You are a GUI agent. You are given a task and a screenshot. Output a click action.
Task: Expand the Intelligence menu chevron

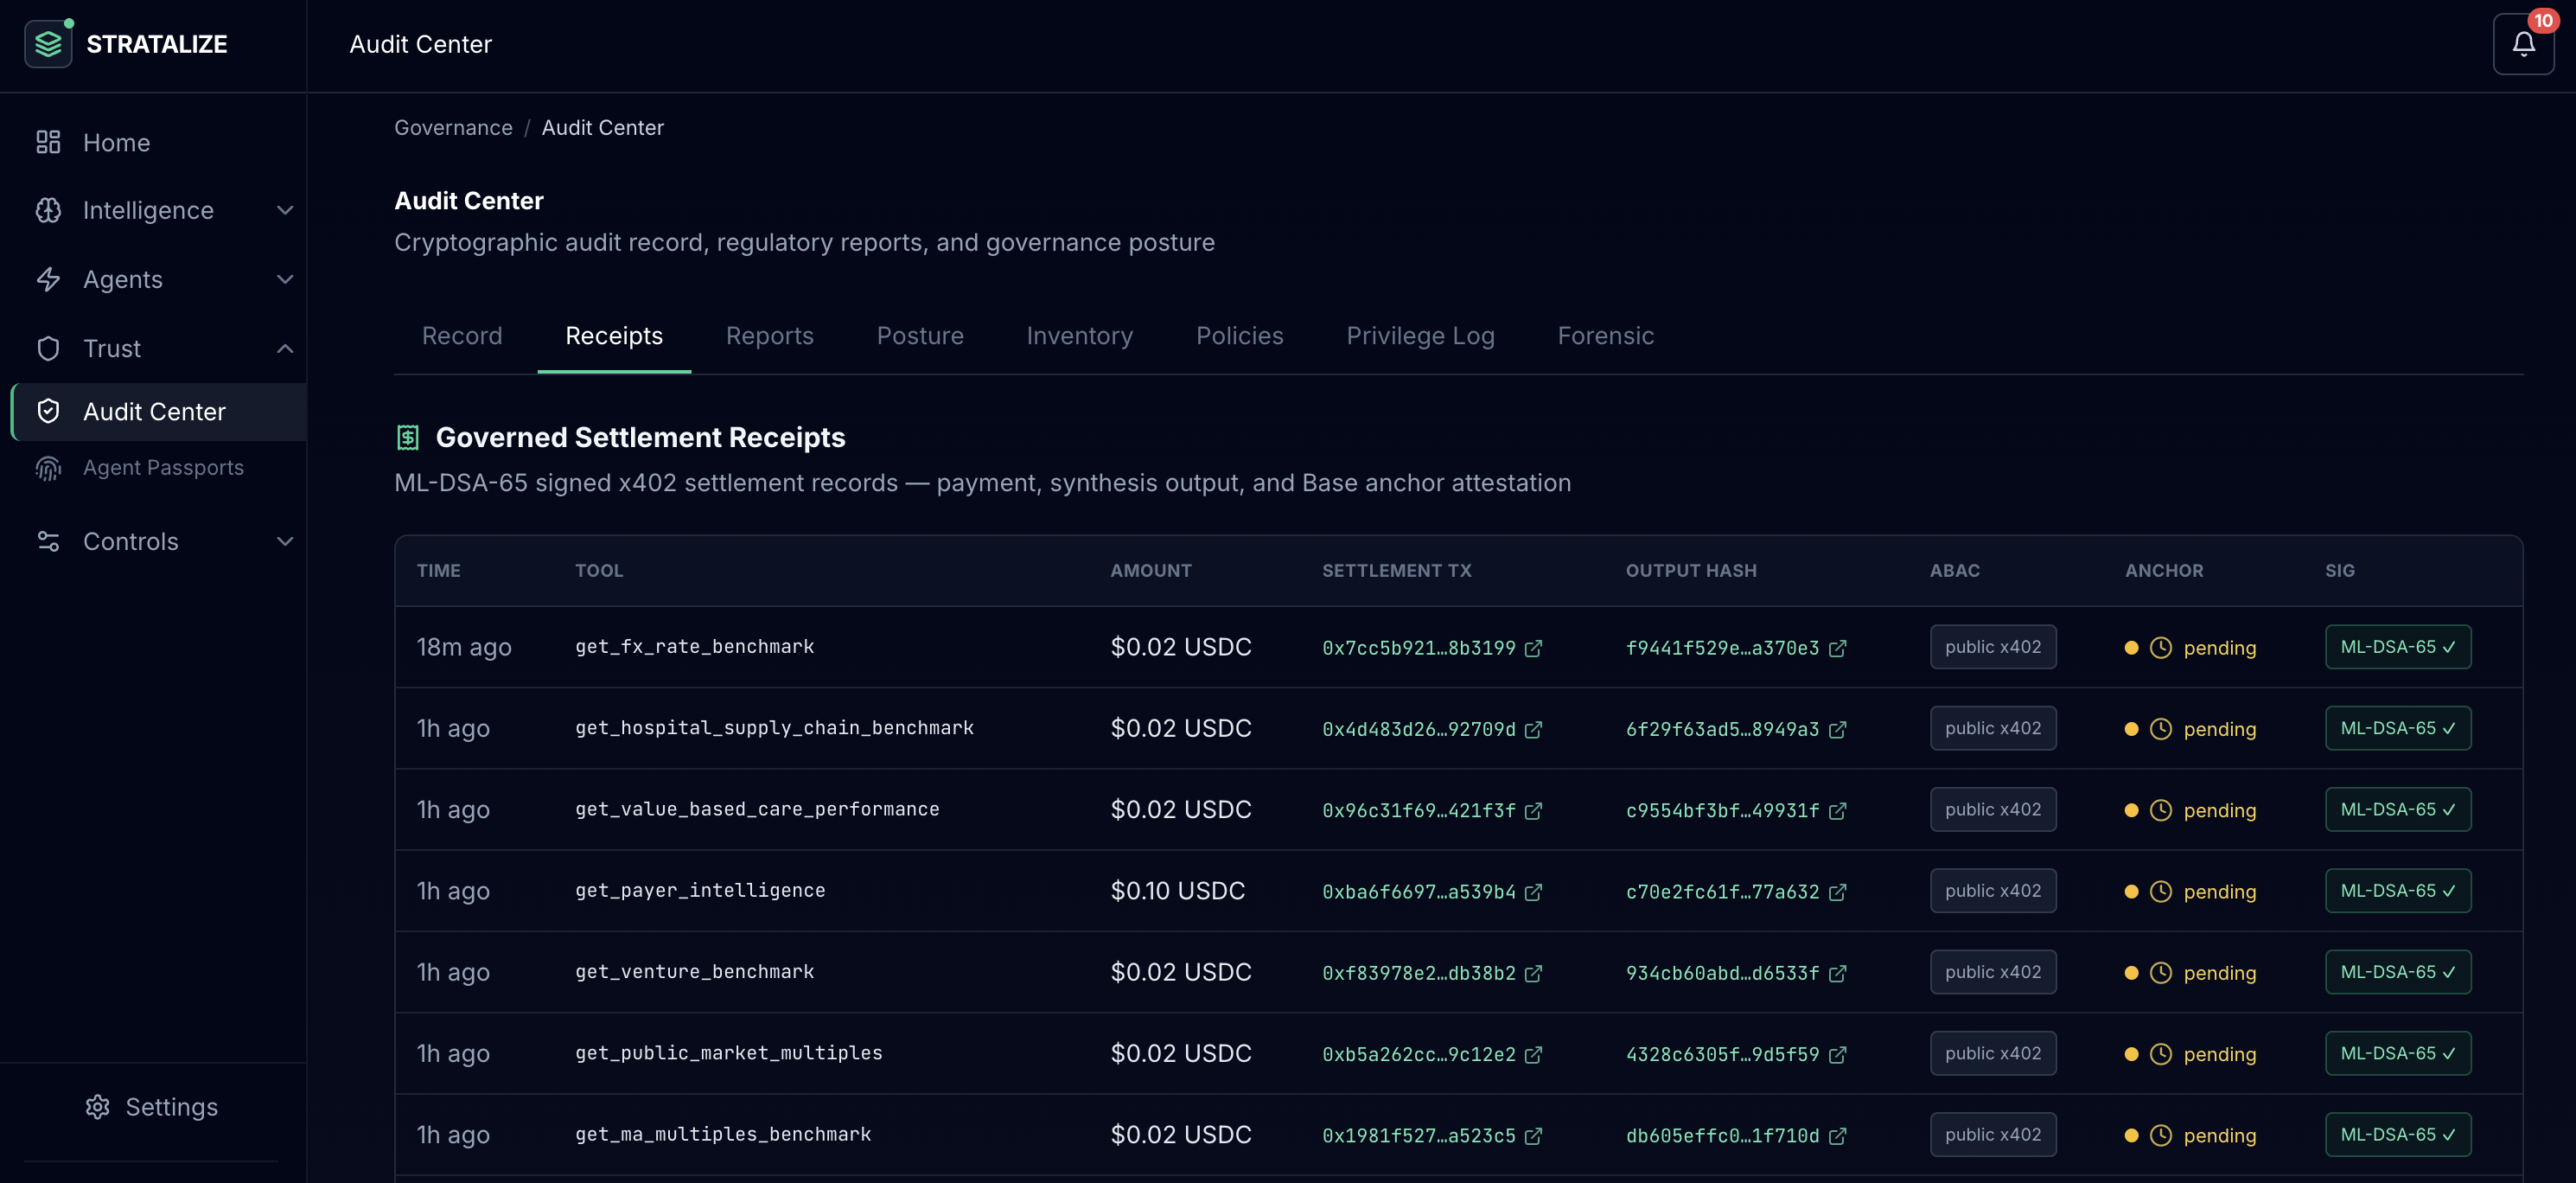click(x=285, y=210)
